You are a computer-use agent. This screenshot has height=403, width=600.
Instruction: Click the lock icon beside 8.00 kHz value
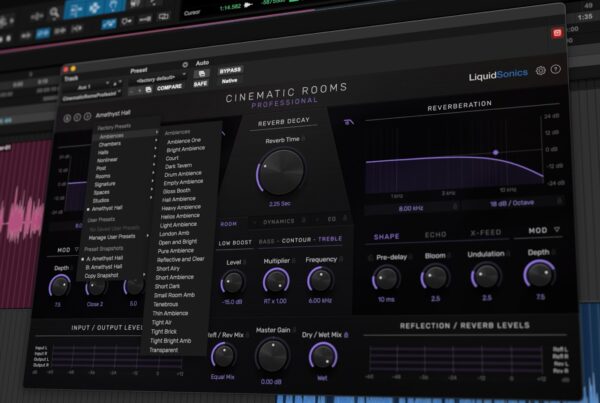455,206
